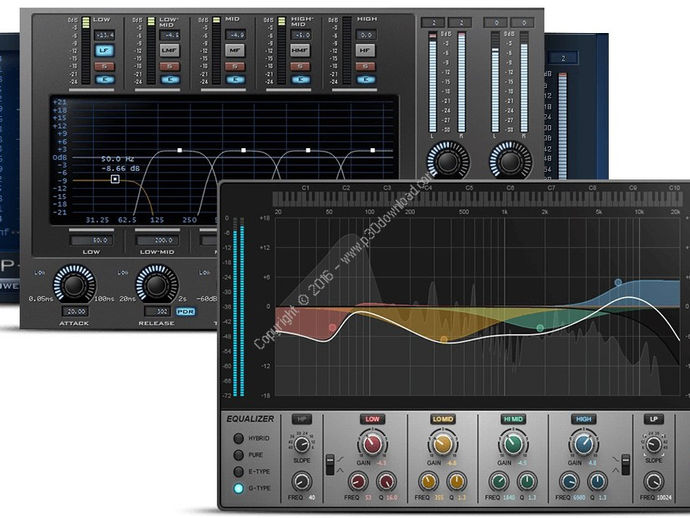
Task: Click the LP FREQ knob
Action: click(x=654, y=481)
